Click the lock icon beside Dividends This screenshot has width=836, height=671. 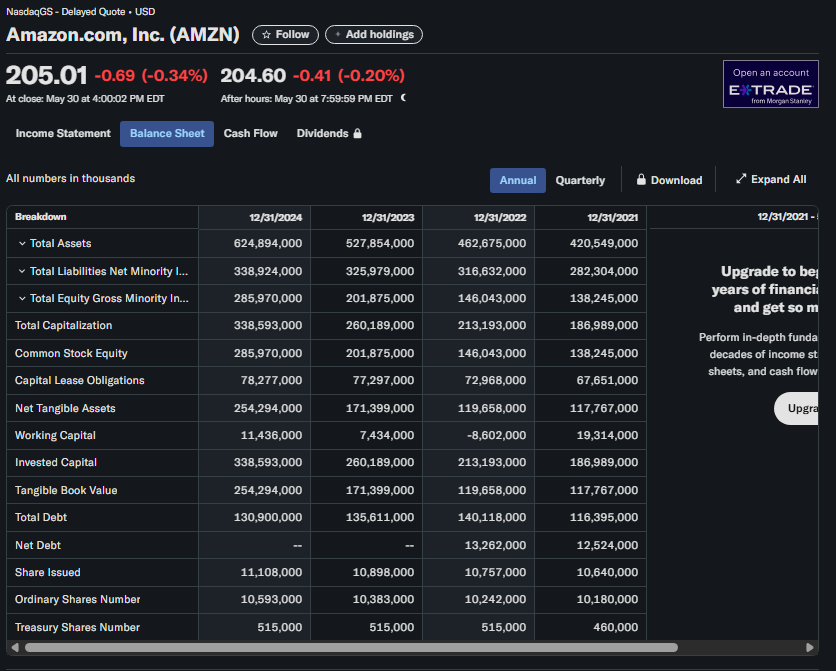tap(357, 133)
